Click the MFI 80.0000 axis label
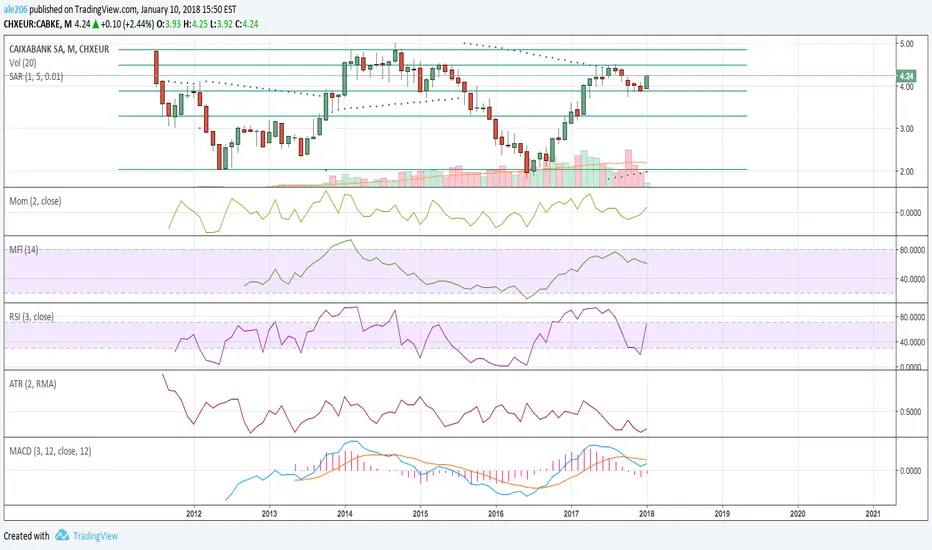932x550 pixels. [x=911, y=250]
